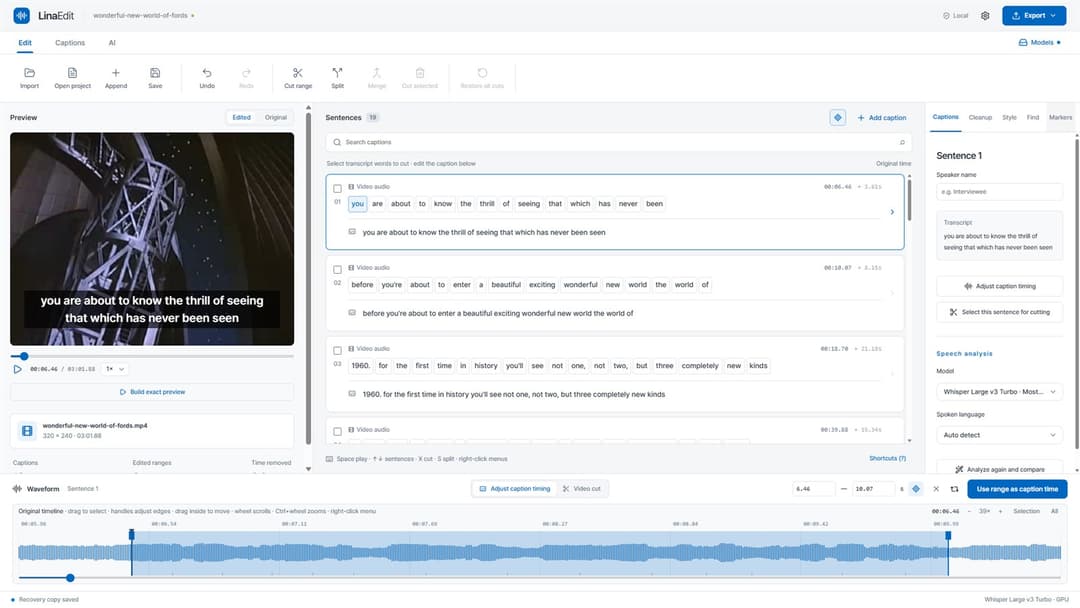Clear waveform range with X icon
1080x608 pixels.
click(x=936, y=489)
